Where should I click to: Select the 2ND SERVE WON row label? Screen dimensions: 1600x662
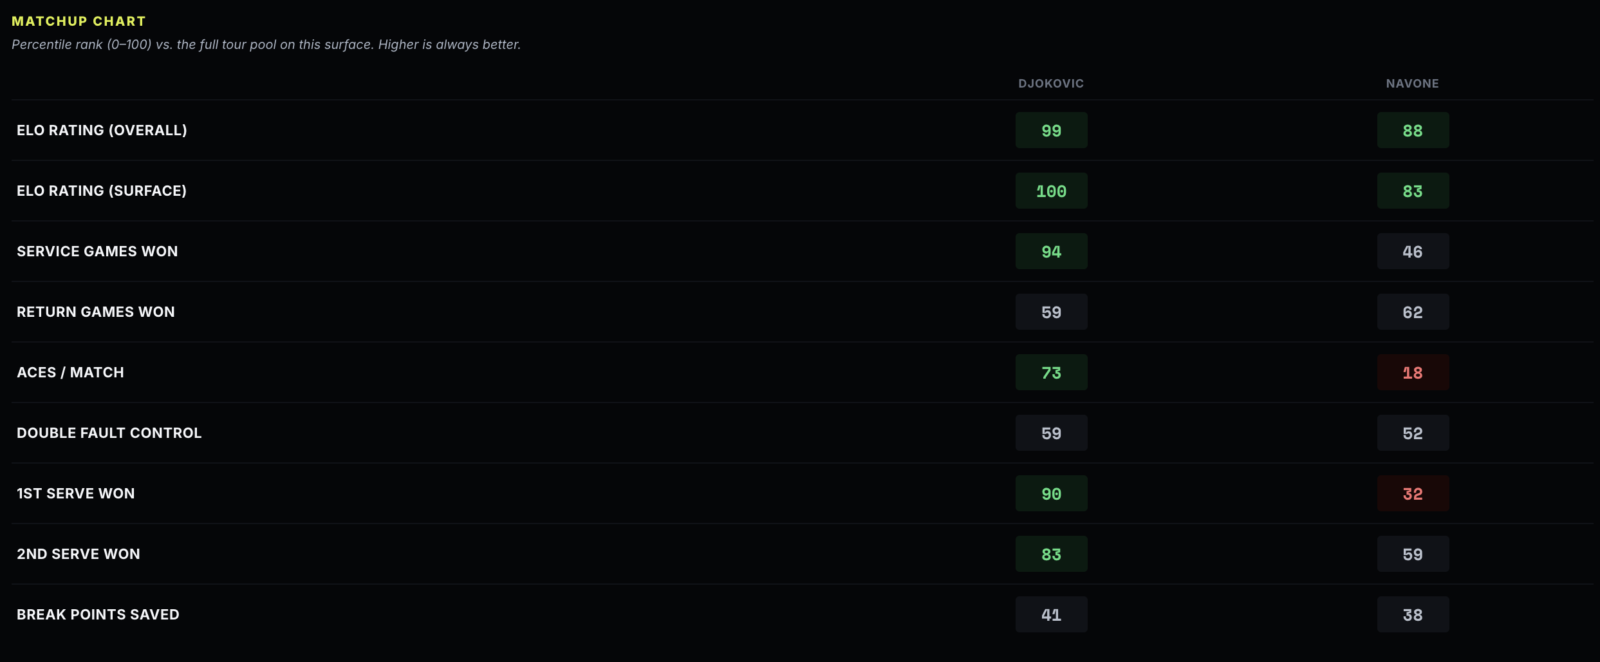tap(78, 554)
